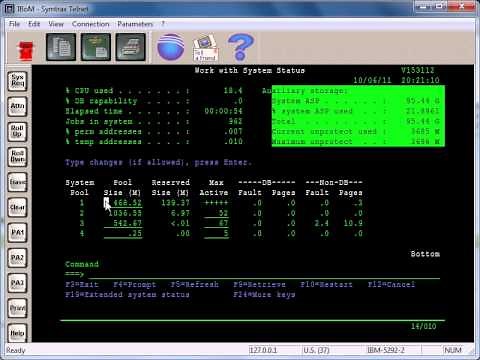The image size is (480, 360).
Task: Click the Jobs in system value
Action: click(235, 121)
